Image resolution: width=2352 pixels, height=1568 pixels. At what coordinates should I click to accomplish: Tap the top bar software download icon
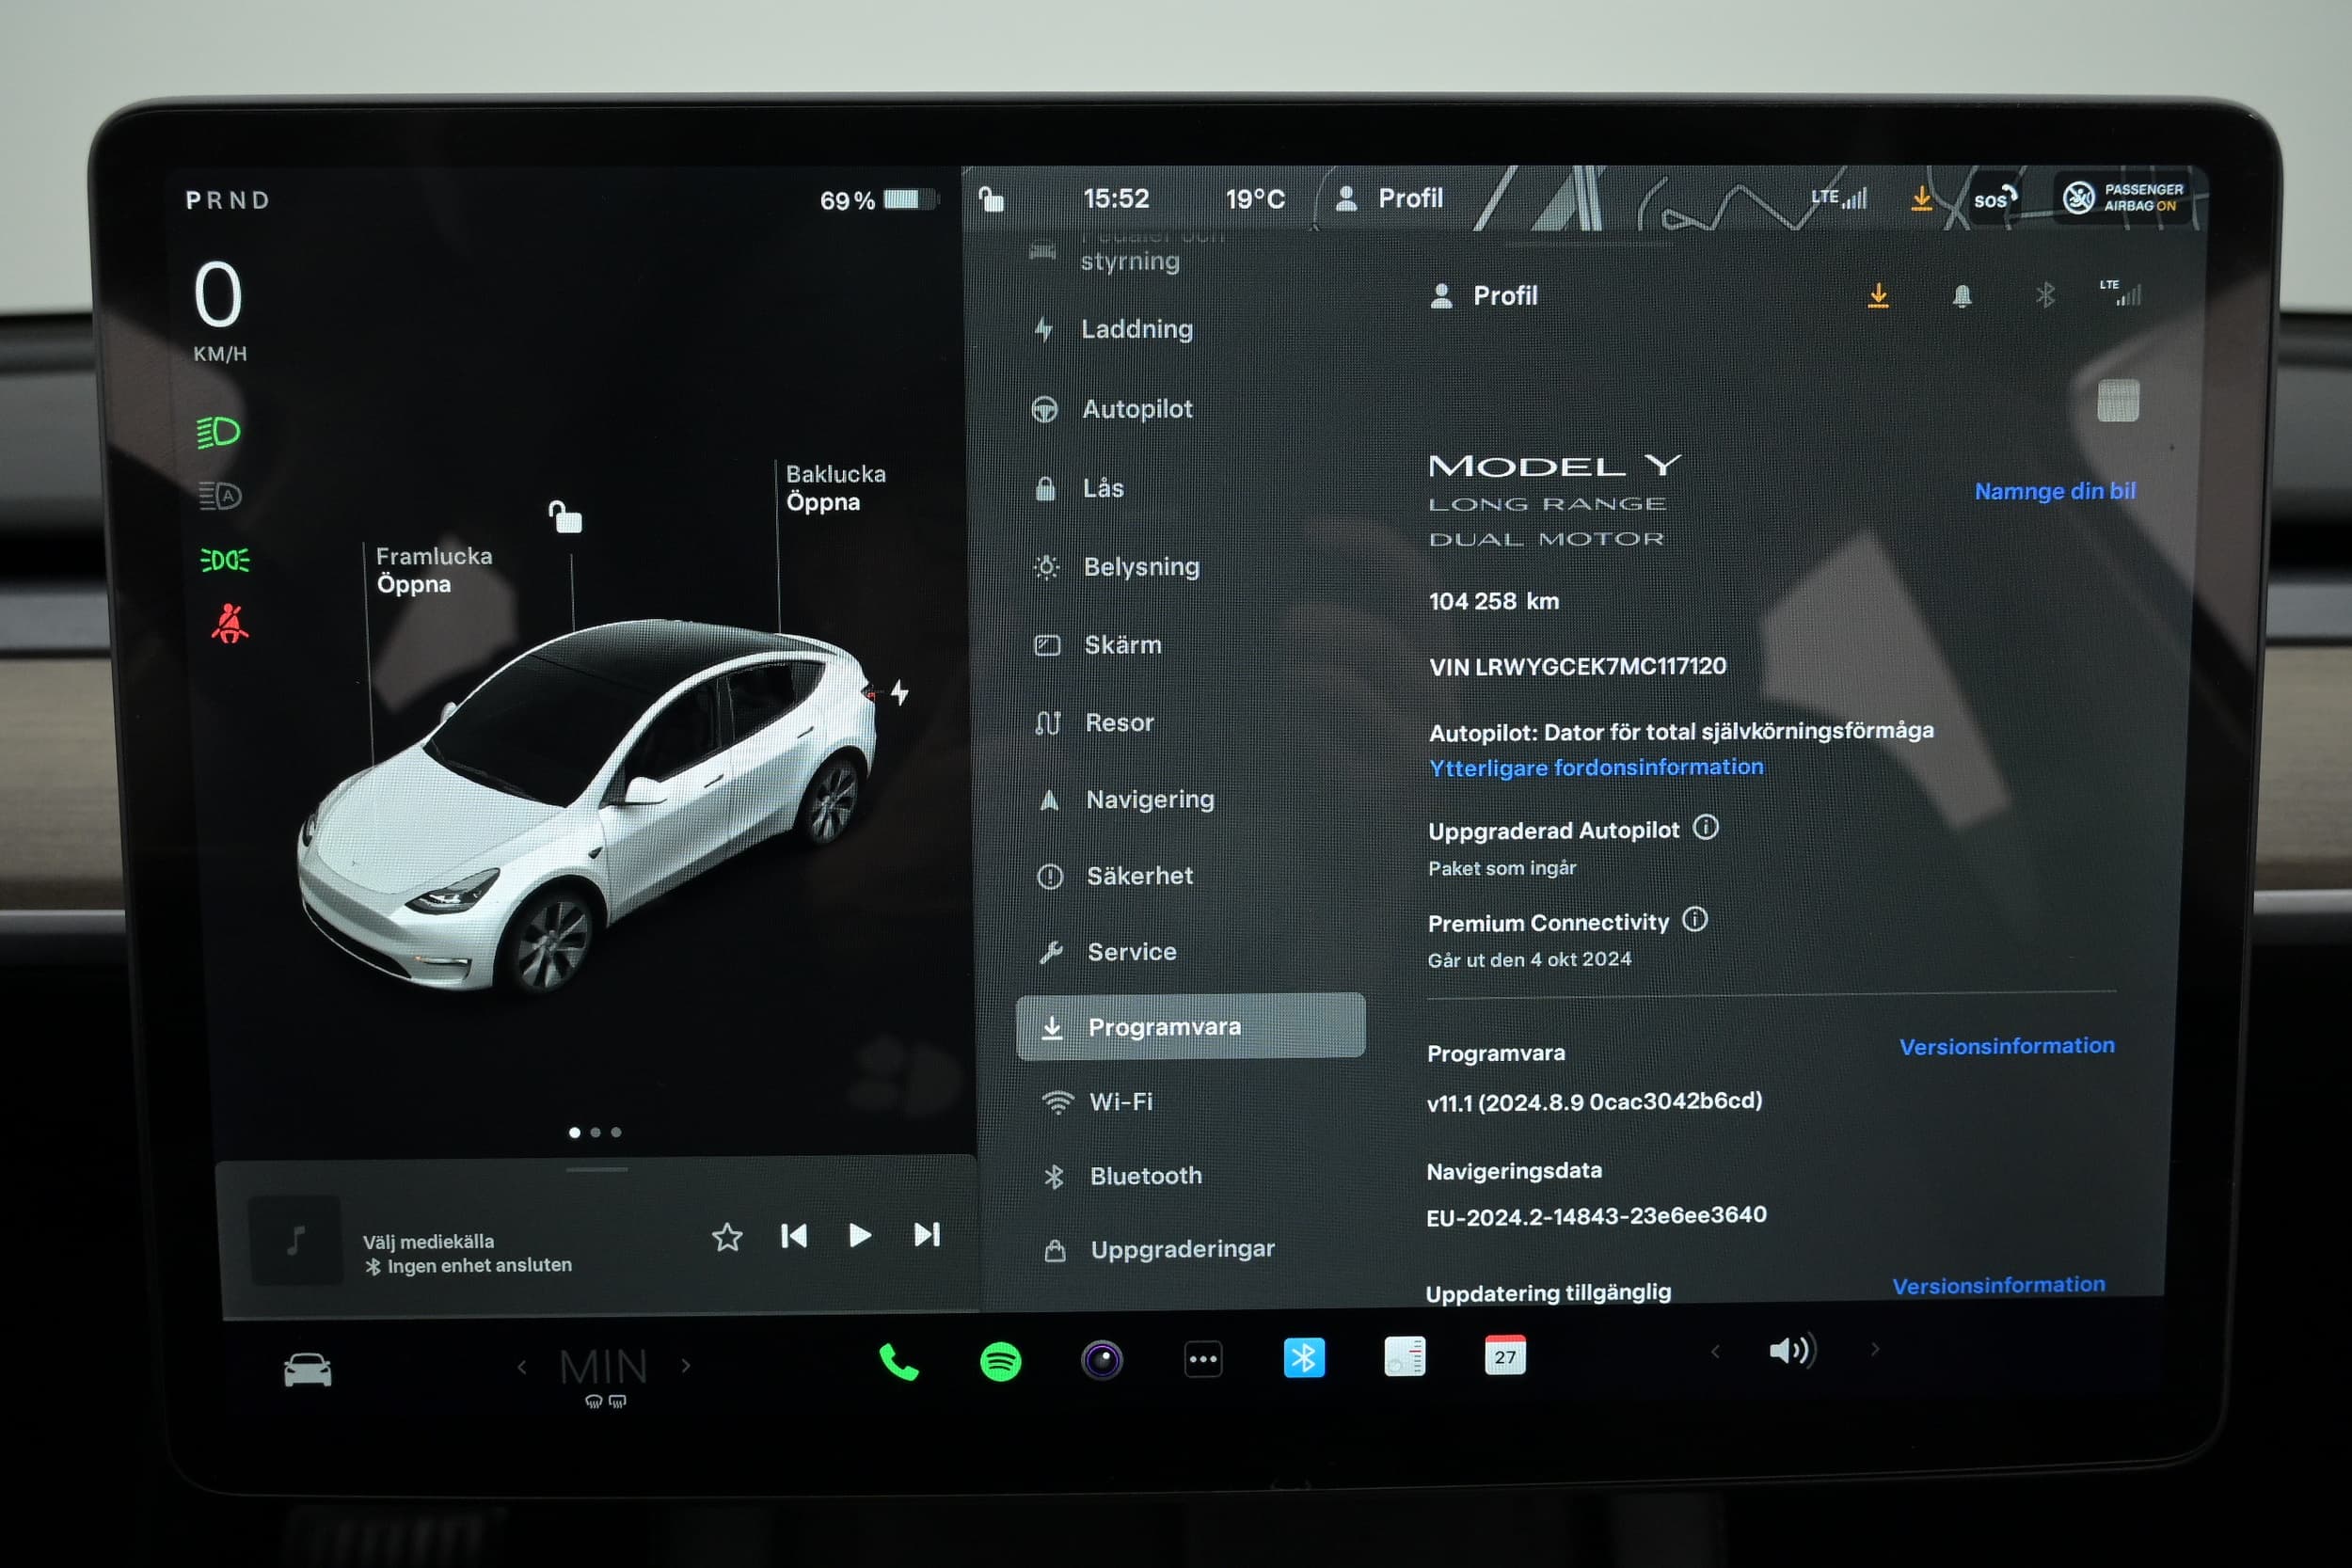(x=1921, y=198)
